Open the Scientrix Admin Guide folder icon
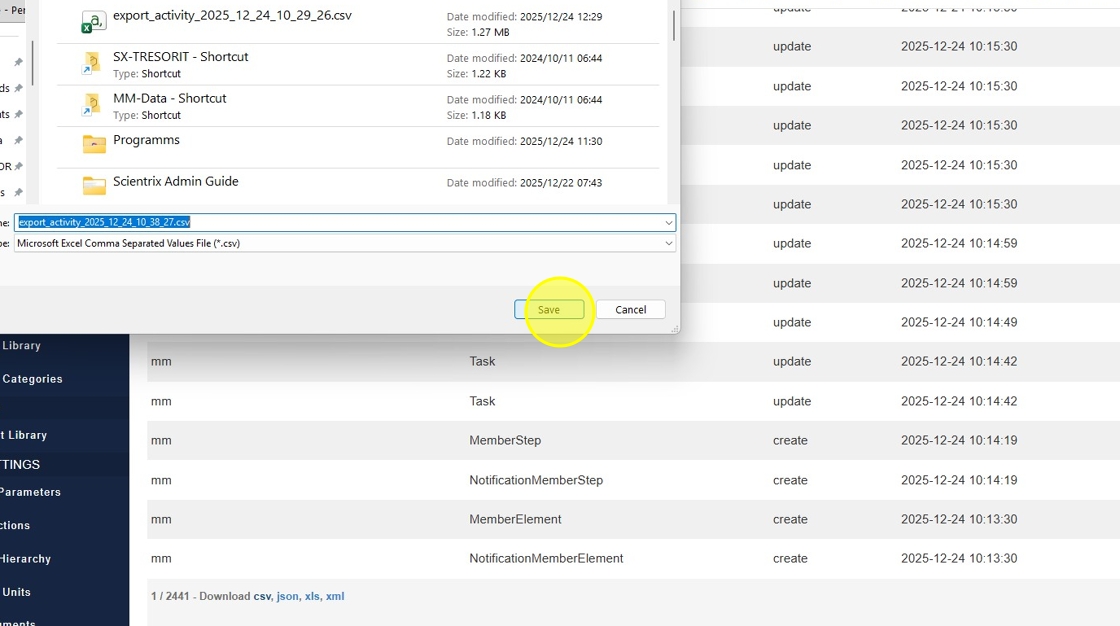The width and height of the screenshot is (1120, 626). pos(94,185)
